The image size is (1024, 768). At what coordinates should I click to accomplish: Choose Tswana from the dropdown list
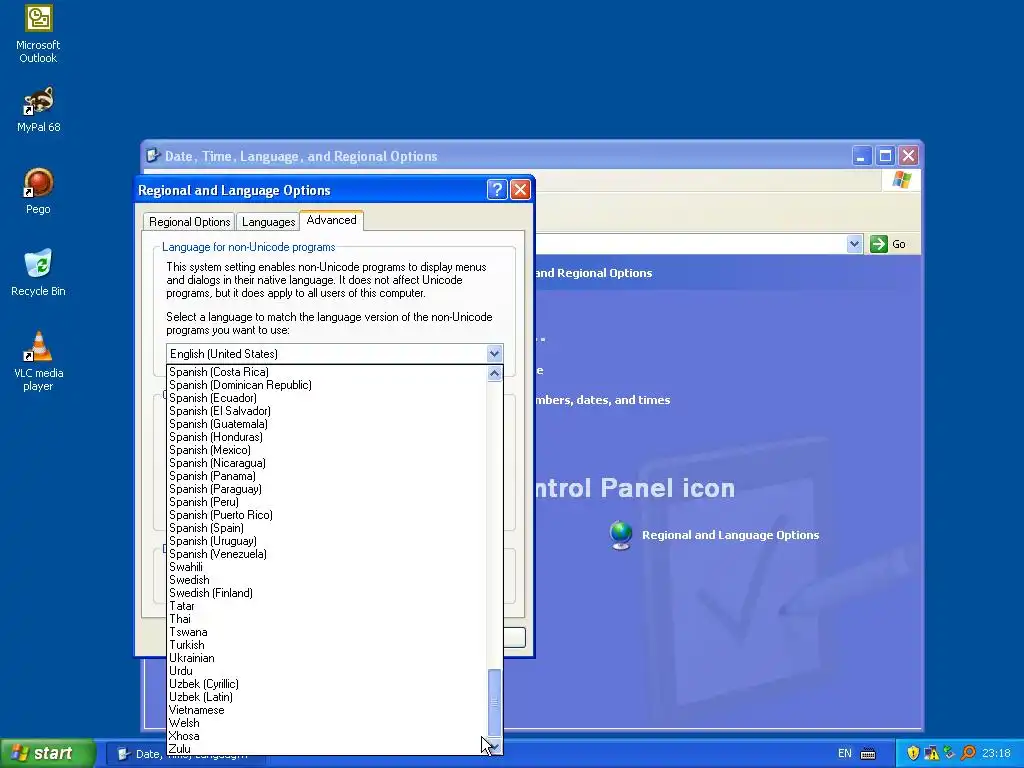(327, 632)
